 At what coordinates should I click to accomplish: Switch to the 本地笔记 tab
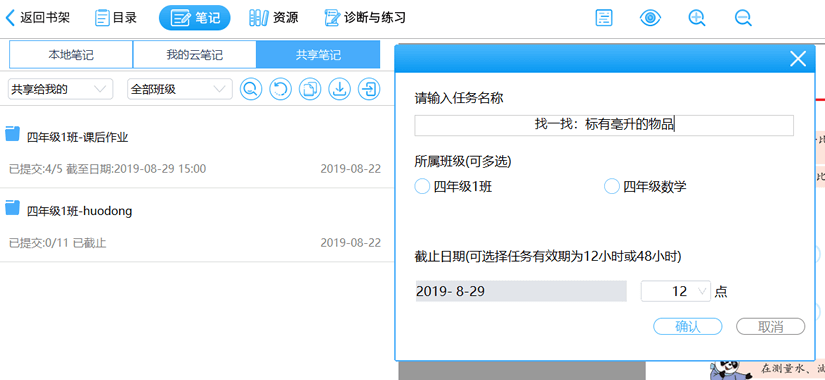tap(71, 55)
